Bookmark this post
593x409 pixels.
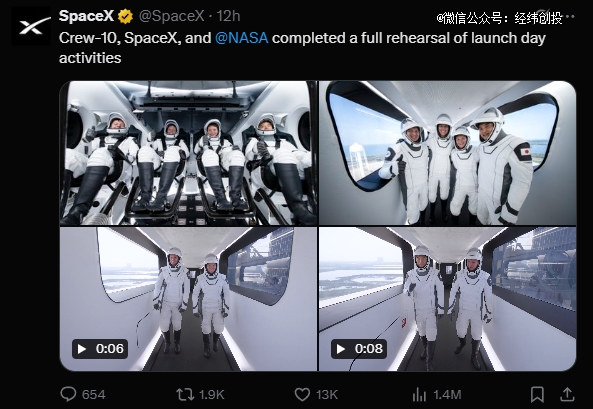[537, 395]
